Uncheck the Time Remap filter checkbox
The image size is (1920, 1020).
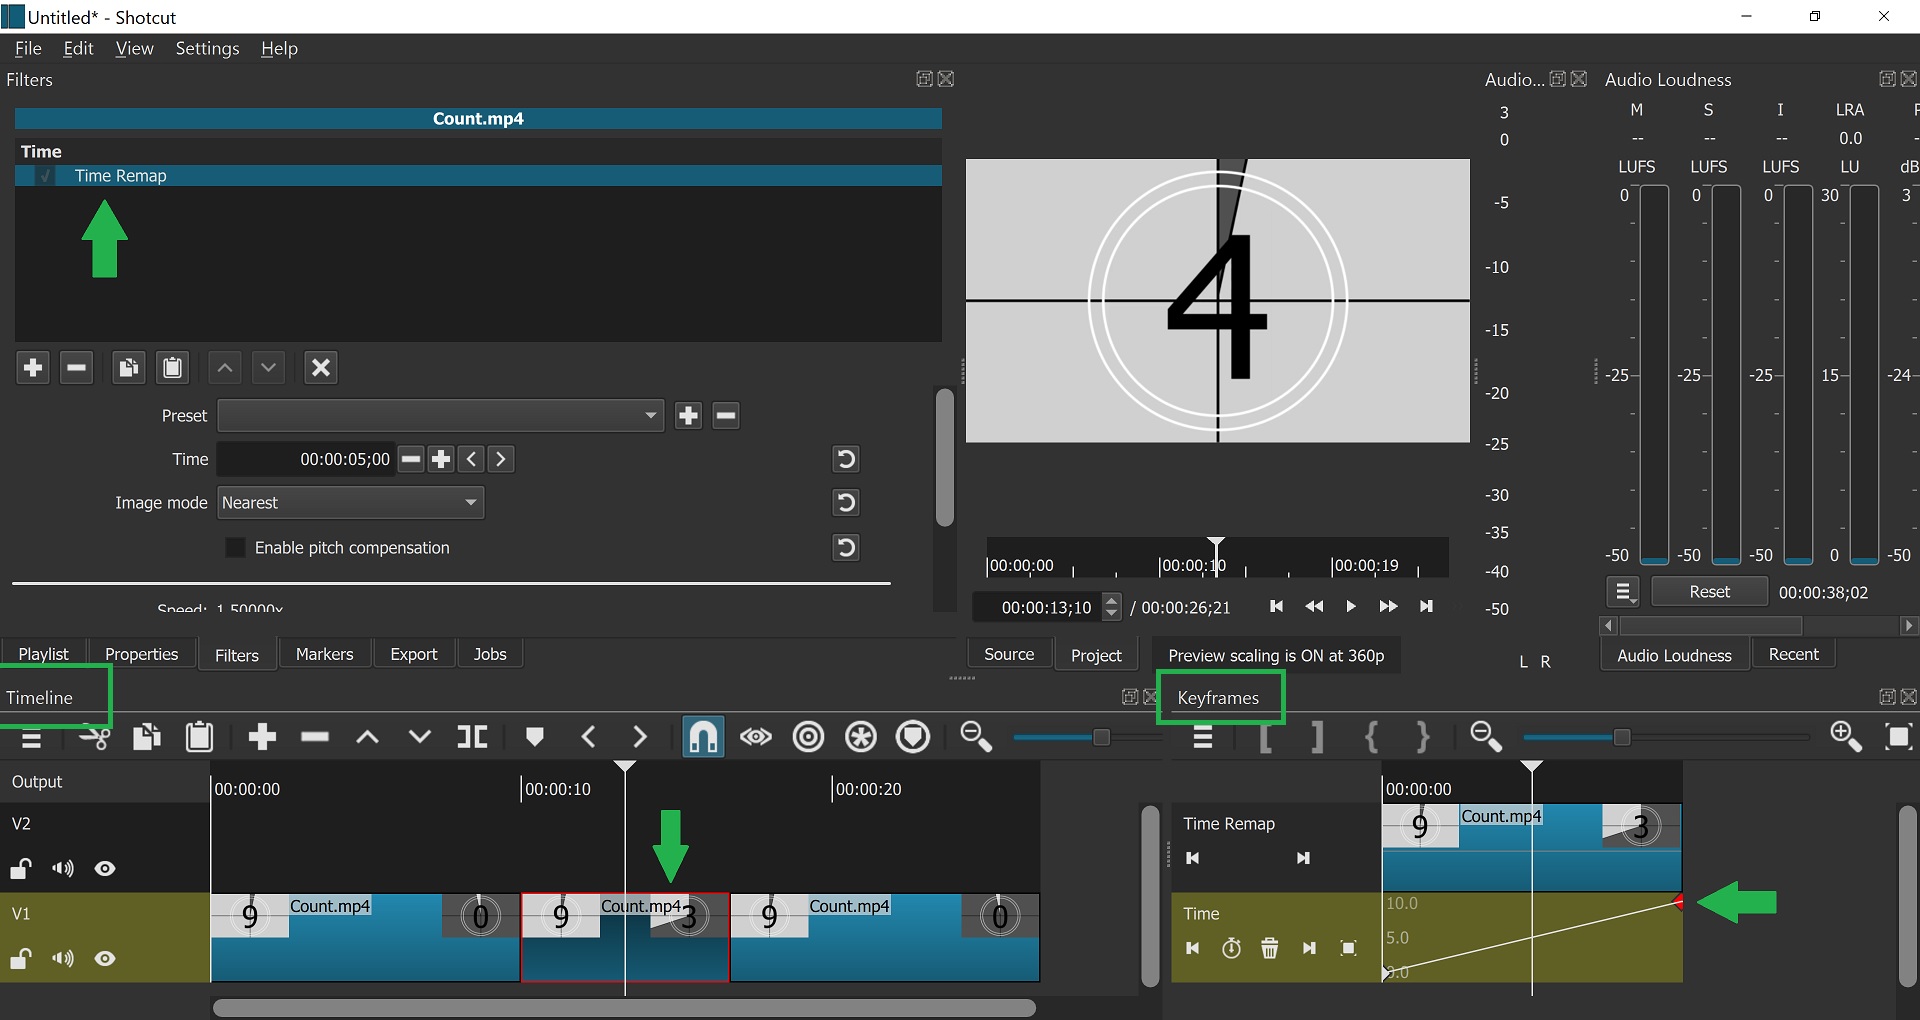pos(46,176)
